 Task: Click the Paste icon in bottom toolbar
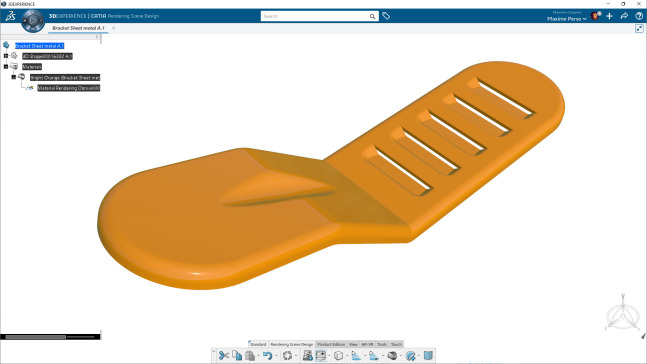pyautogui.click(x=250, y=355)
